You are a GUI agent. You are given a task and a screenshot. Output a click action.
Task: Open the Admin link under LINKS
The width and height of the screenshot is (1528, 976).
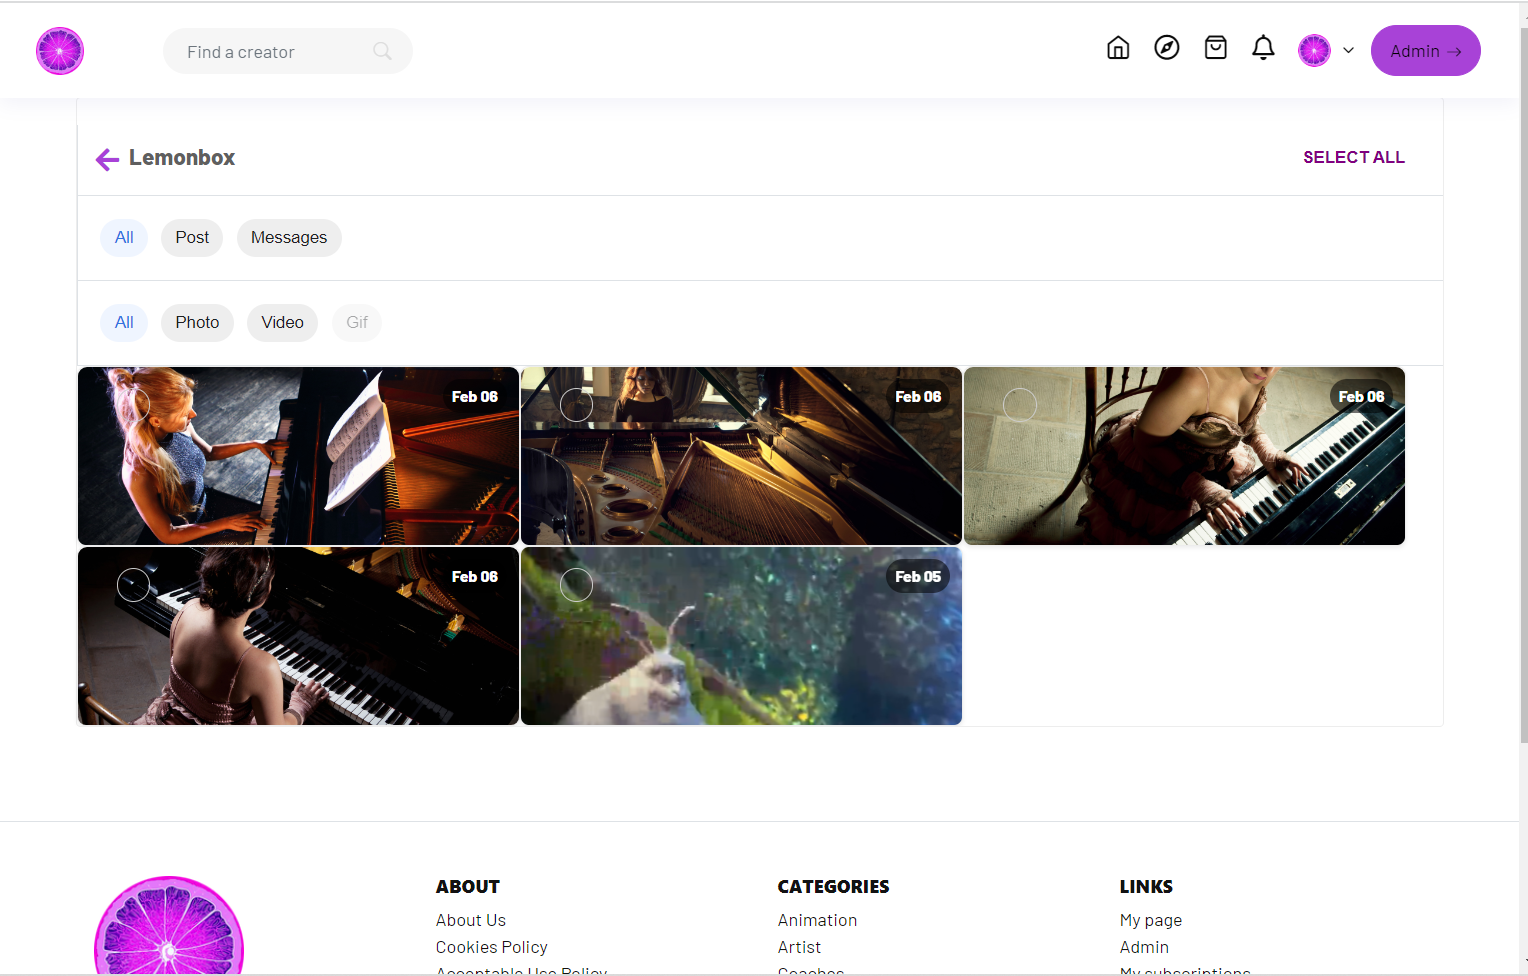1144,947
